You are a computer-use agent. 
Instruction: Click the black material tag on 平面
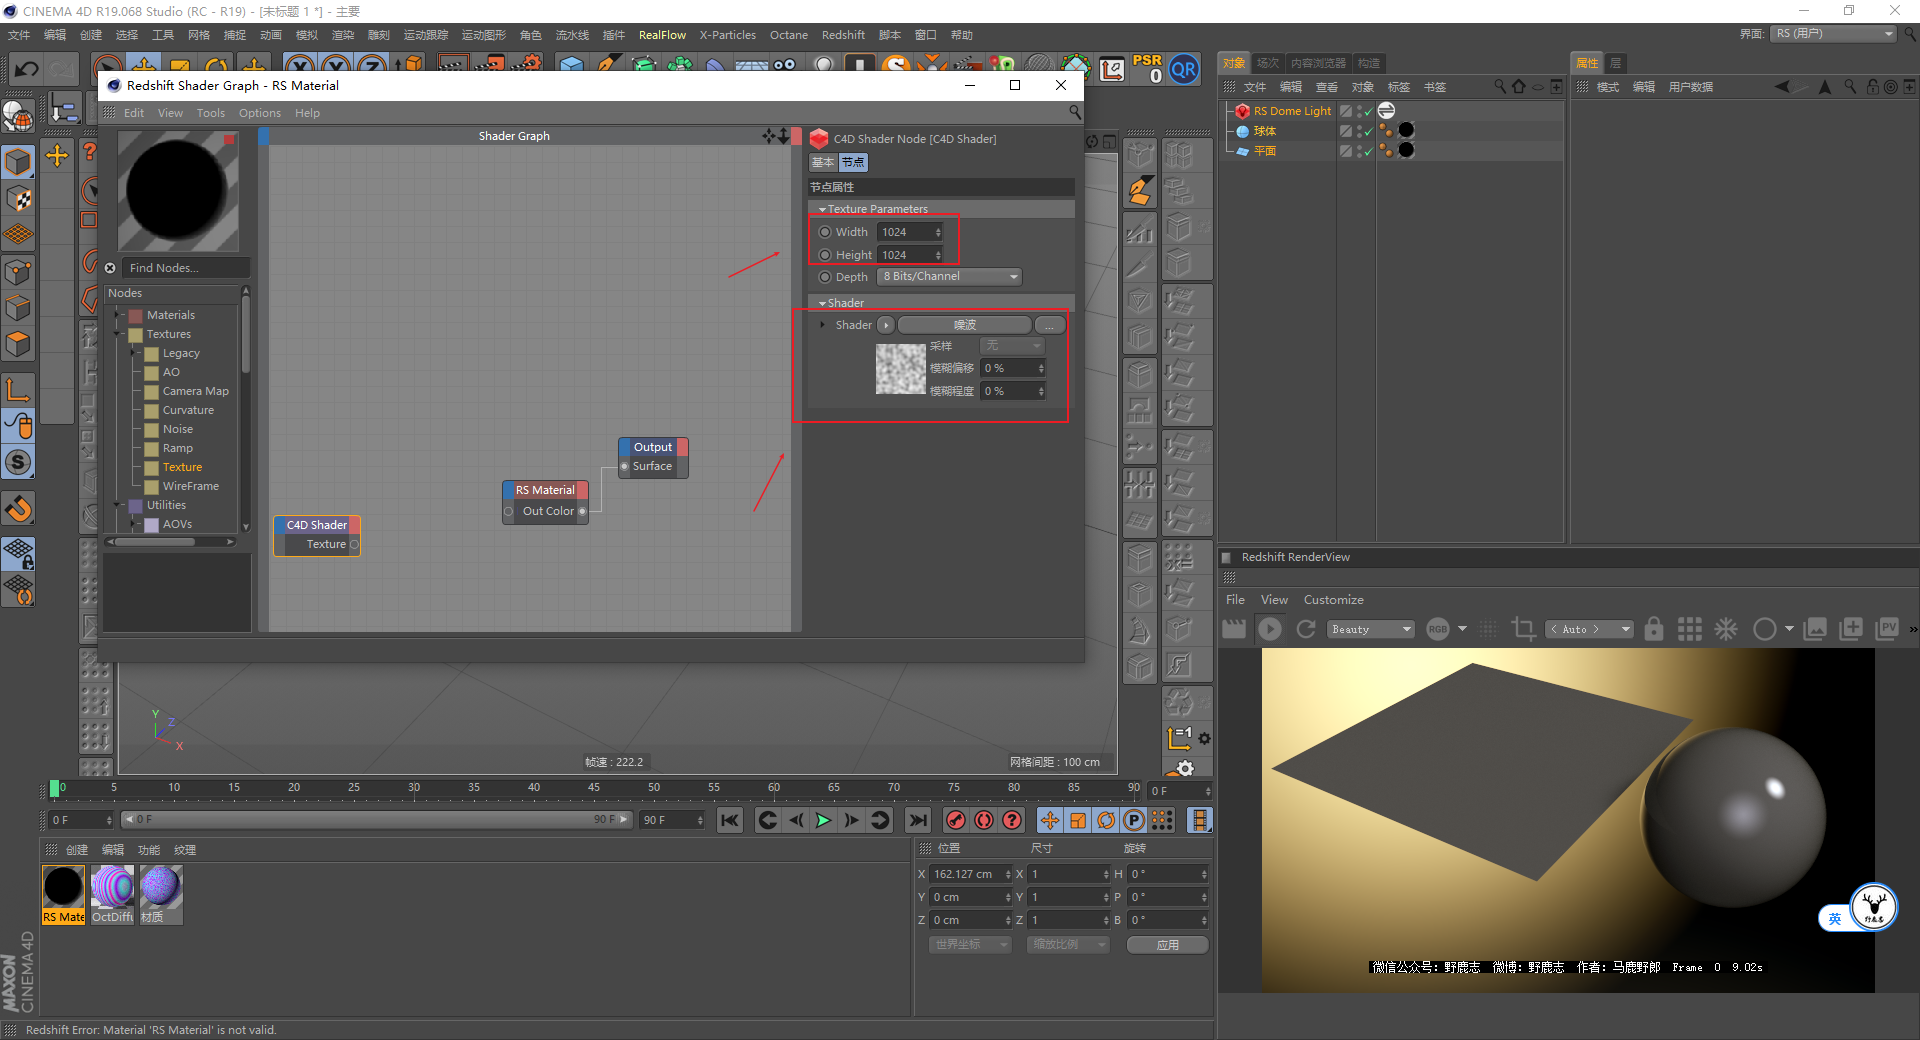tap(1406, 150)
